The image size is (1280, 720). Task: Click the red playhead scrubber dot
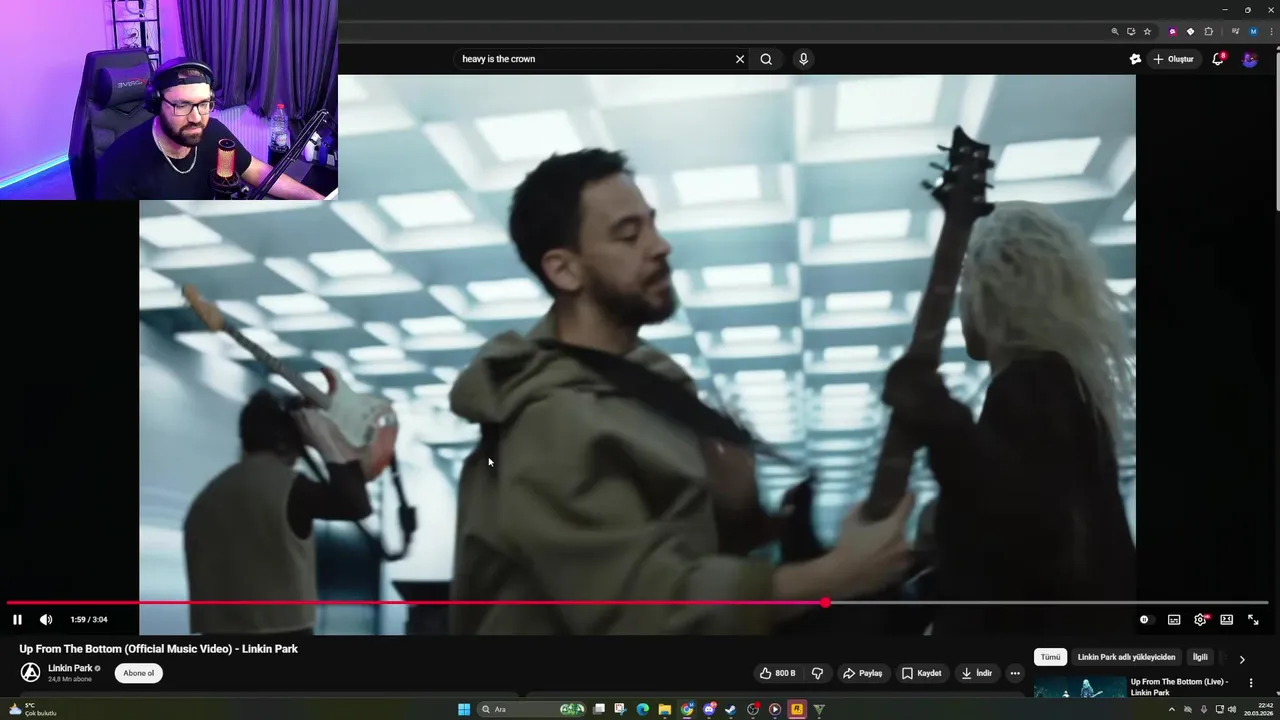tap(825, 603)
